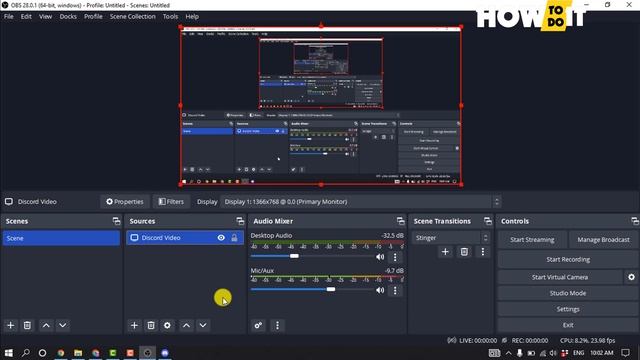640x360 pixels.
Task: Open the File menu
Action: 9,17
